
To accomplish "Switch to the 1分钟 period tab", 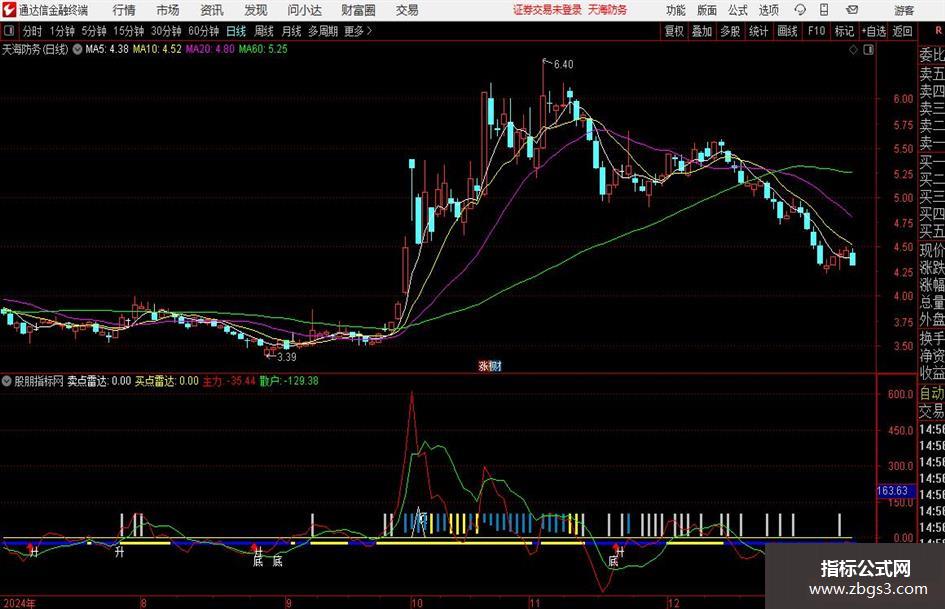I will (62, 31).
